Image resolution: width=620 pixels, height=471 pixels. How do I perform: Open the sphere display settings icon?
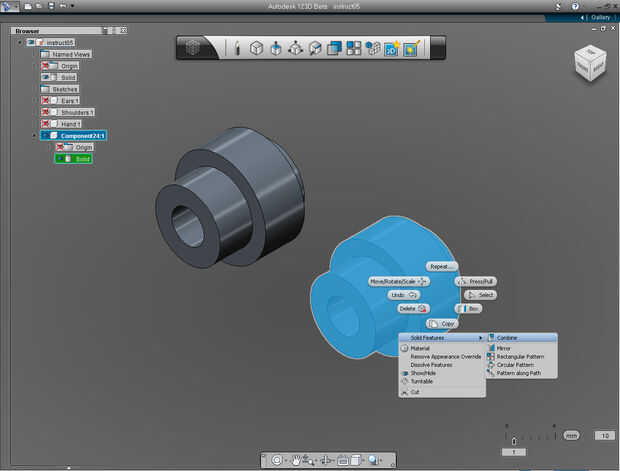[x=373, y=460]
